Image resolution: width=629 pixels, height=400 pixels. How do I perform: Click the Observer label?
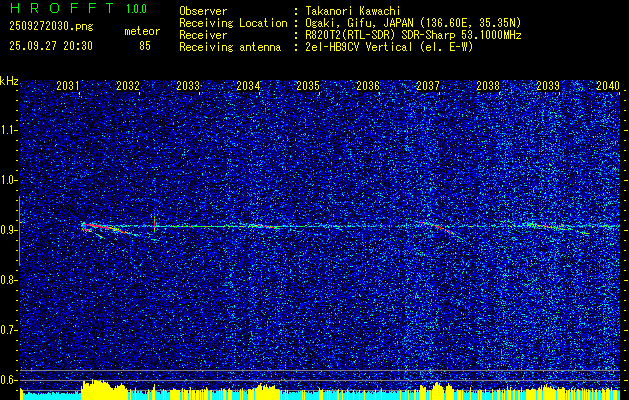pos(203,11)
